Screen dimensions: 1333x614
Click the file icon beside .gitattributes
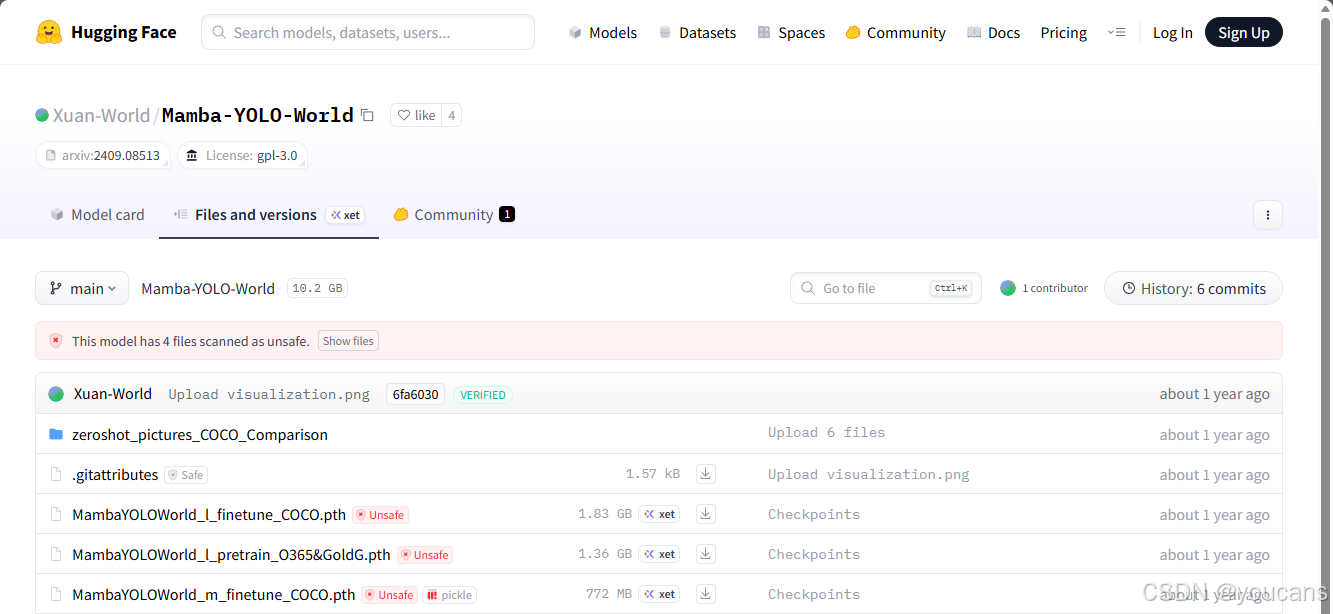pos(56,474)
